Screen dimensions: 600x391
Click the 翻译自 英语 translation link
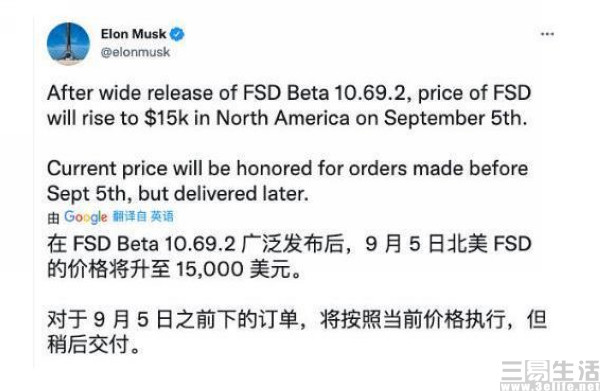143,216
